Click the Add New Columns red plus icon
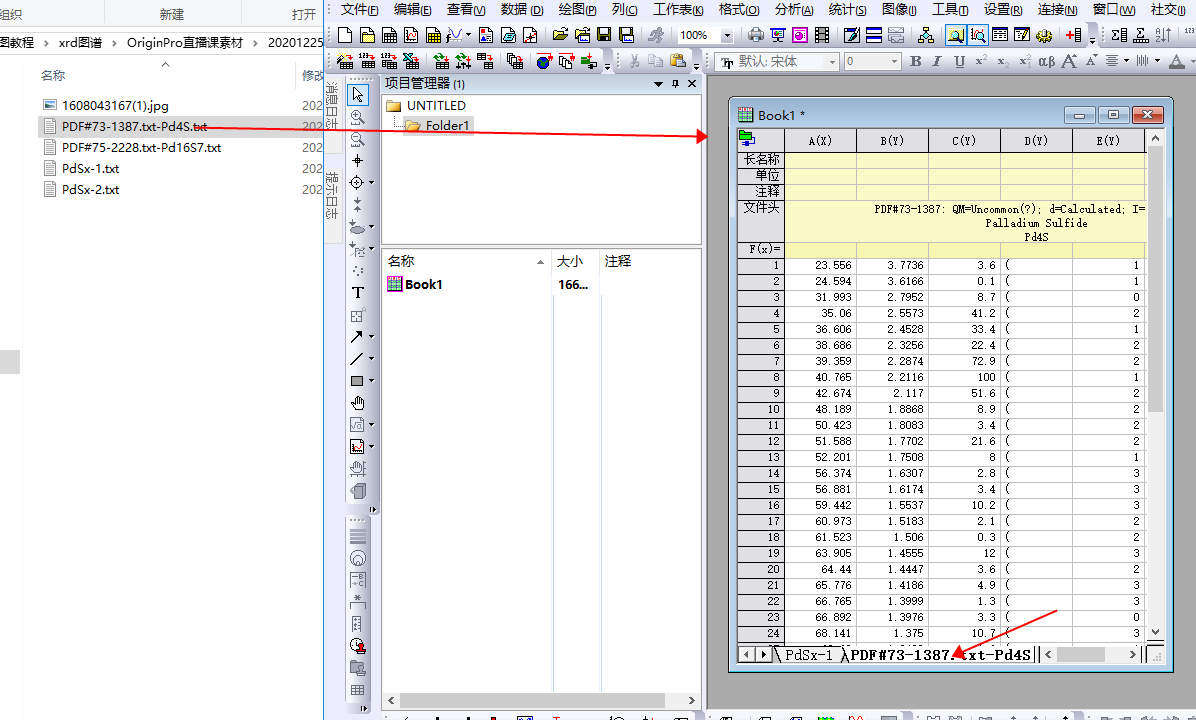 pyautogui.click(x=1074, y=35)
